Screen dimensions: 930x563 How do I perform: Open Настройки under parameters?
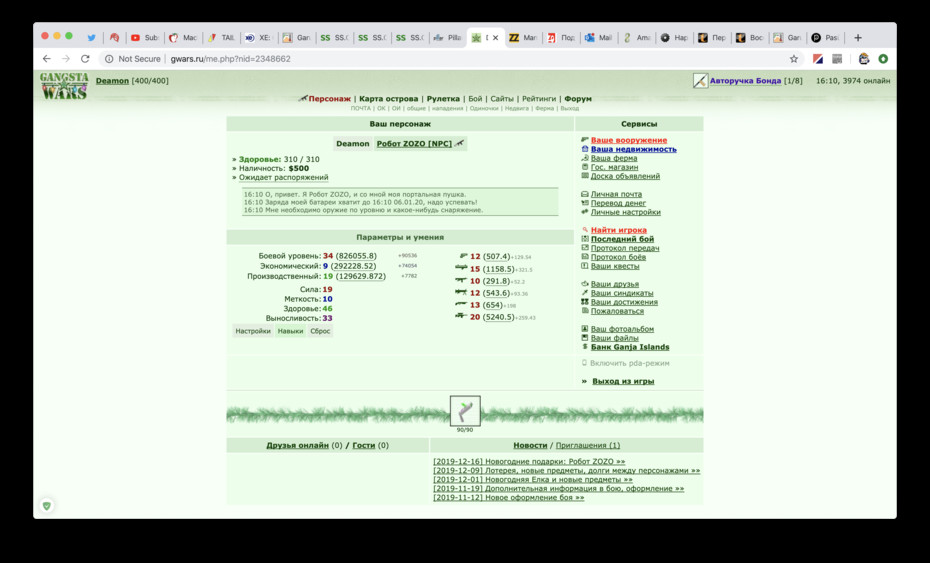point(253,331)
